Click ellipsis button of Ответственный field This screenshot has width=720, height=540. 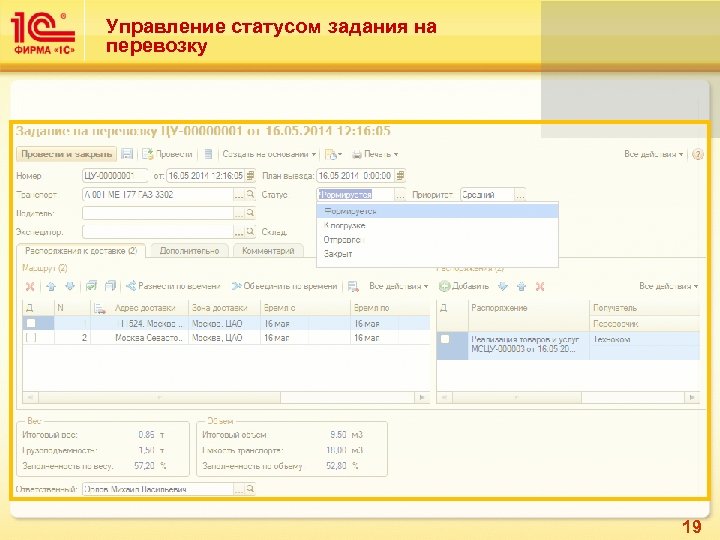238,489
